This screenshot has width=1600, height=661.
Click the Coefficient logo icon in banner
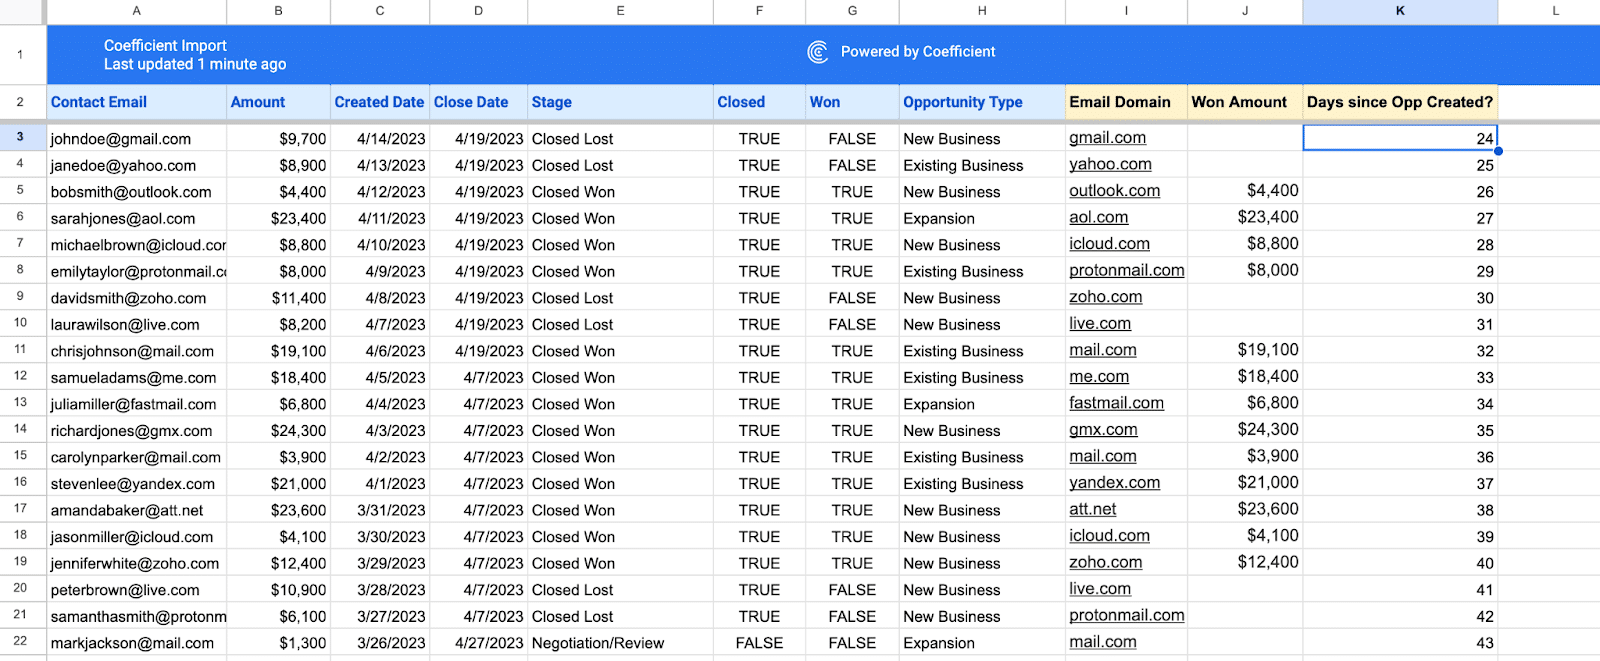(818, 52)
